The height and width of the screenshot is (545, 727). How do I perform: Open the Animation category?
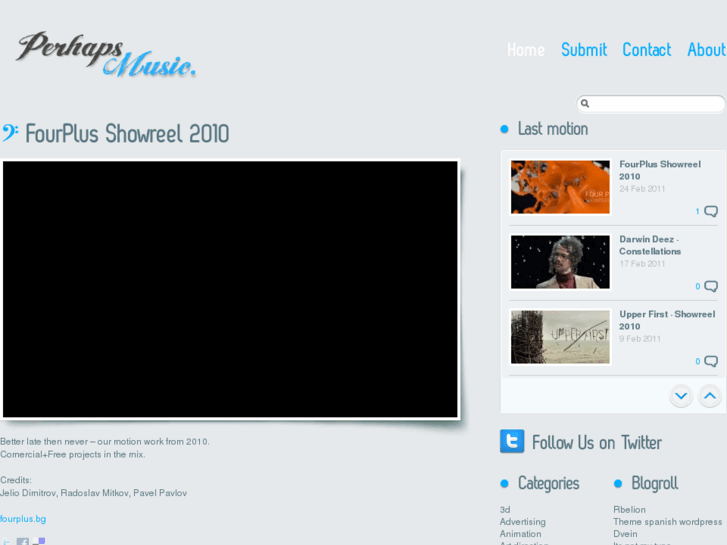coord(520,534)
